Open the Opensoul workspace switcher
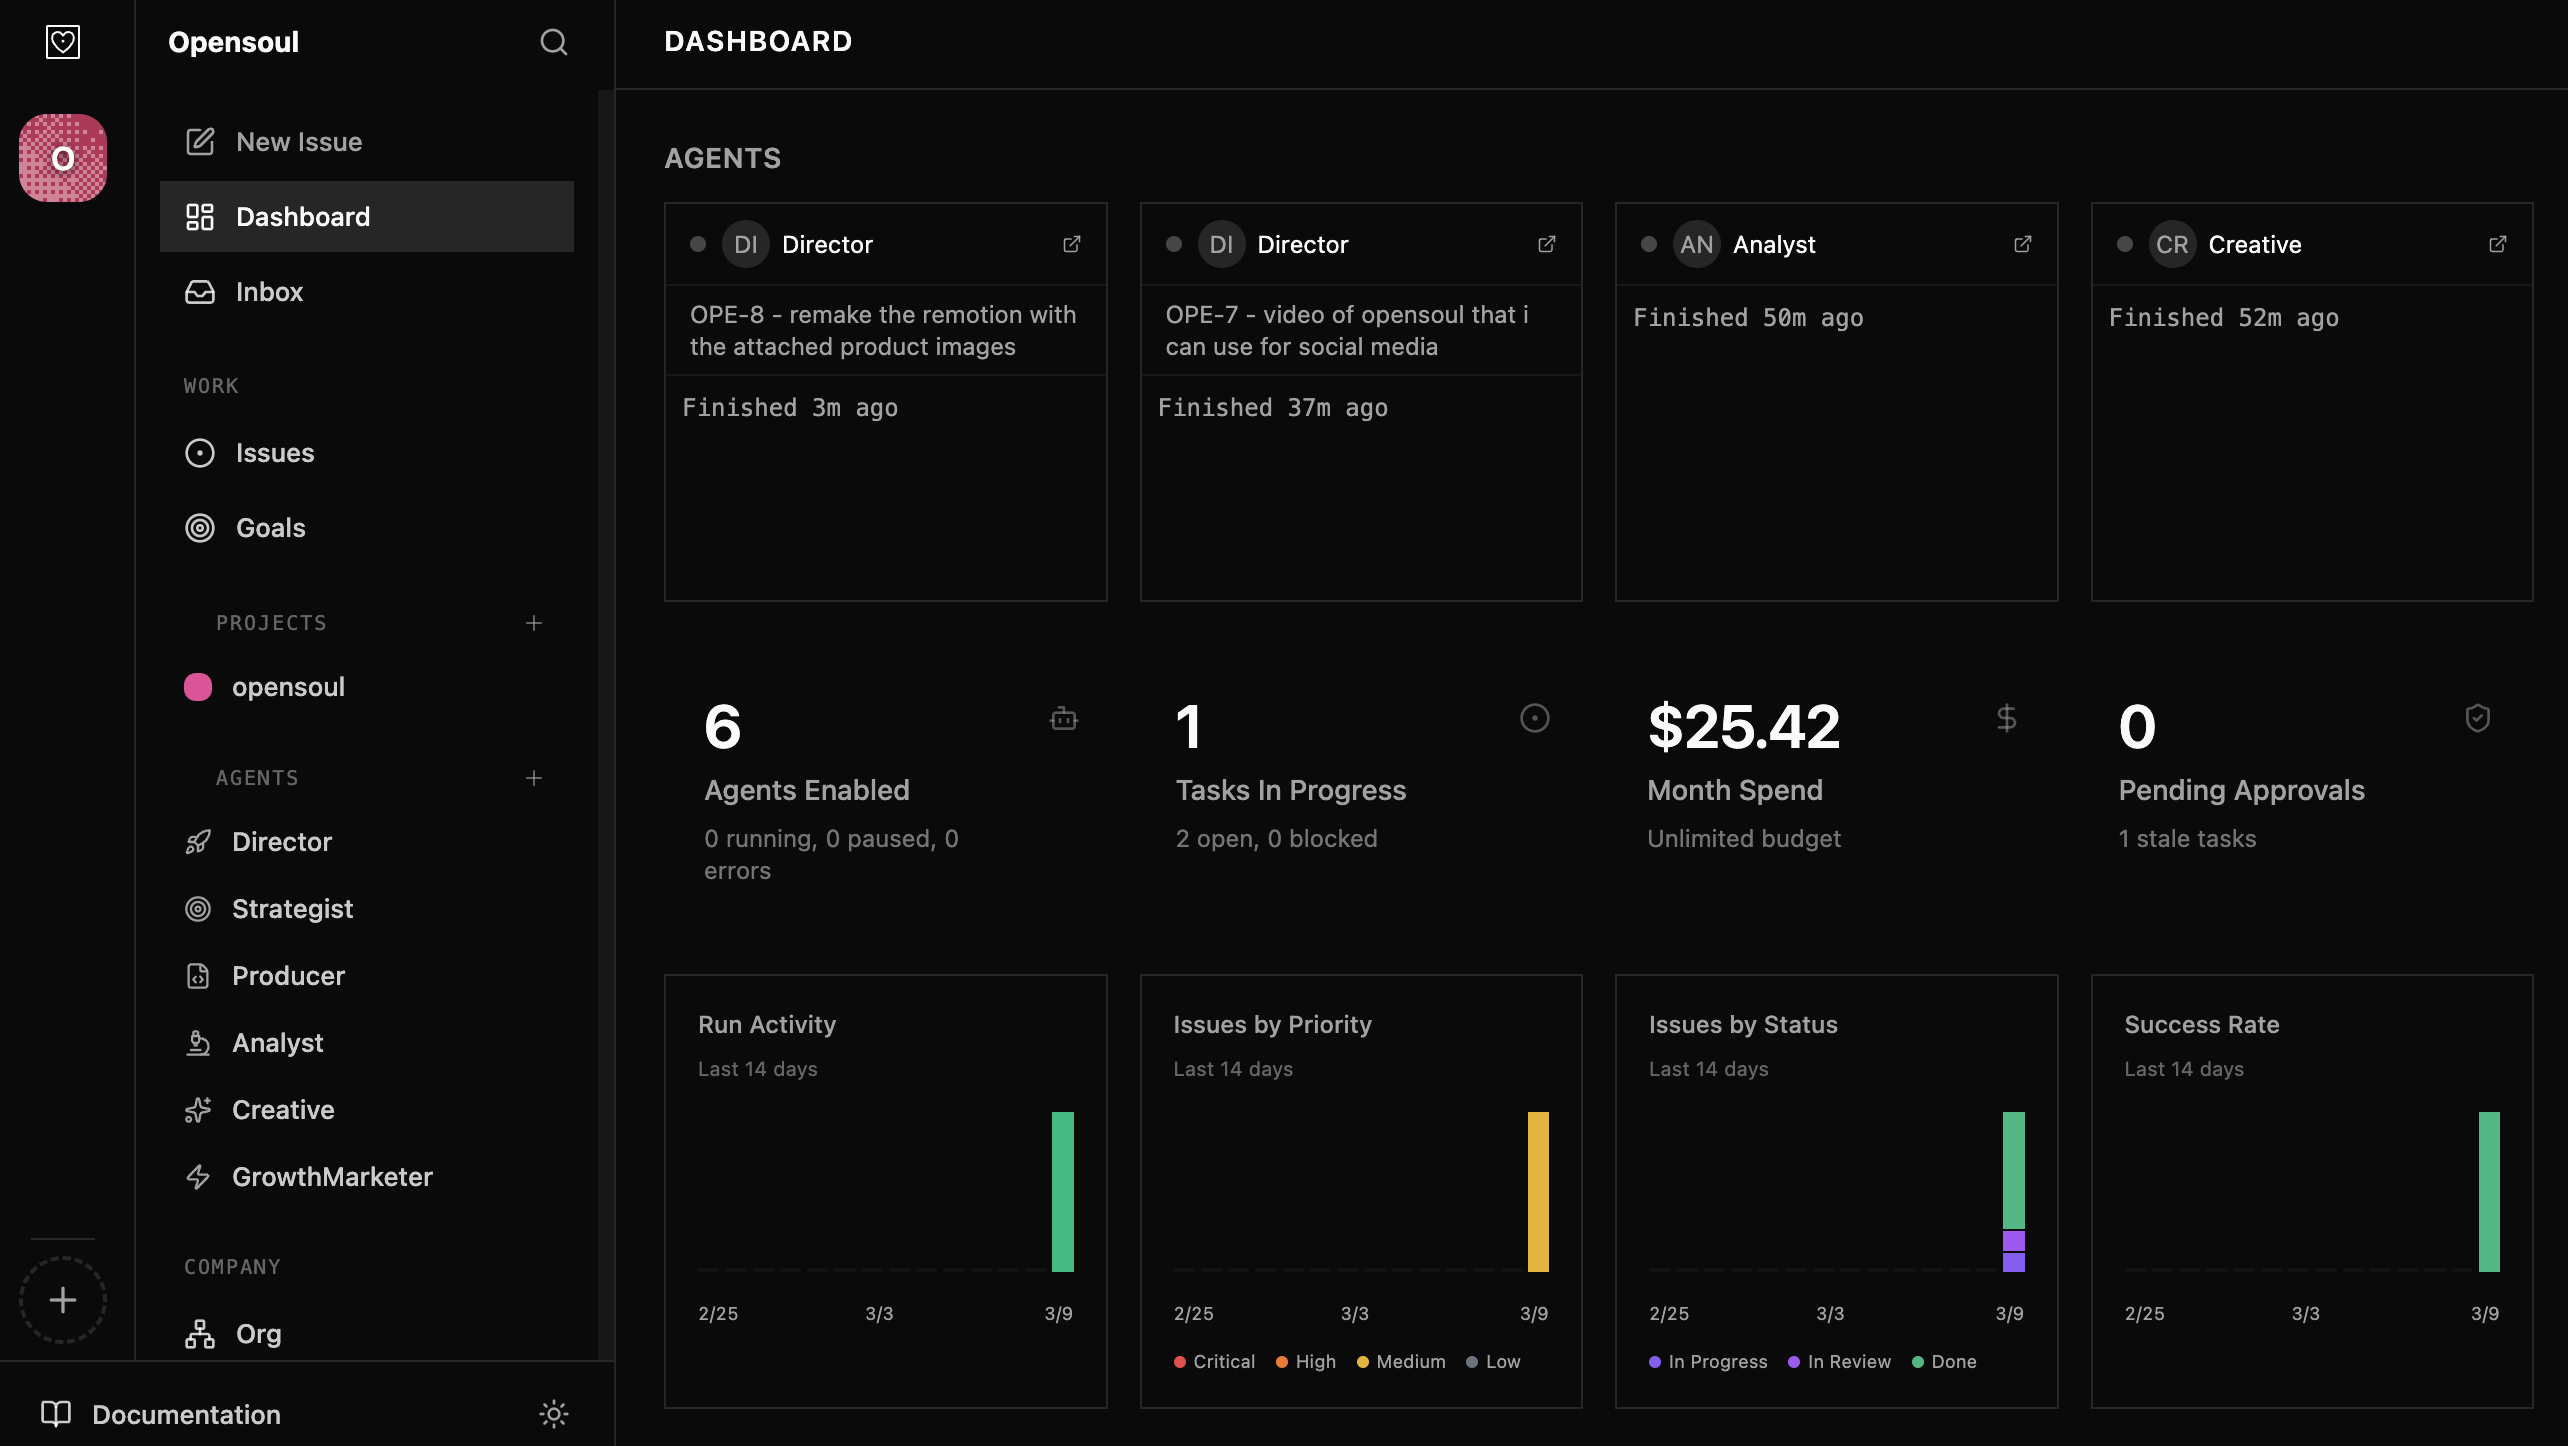Image resolution: width=2568 pixels, height=1446 pixels. pos(233,42)
